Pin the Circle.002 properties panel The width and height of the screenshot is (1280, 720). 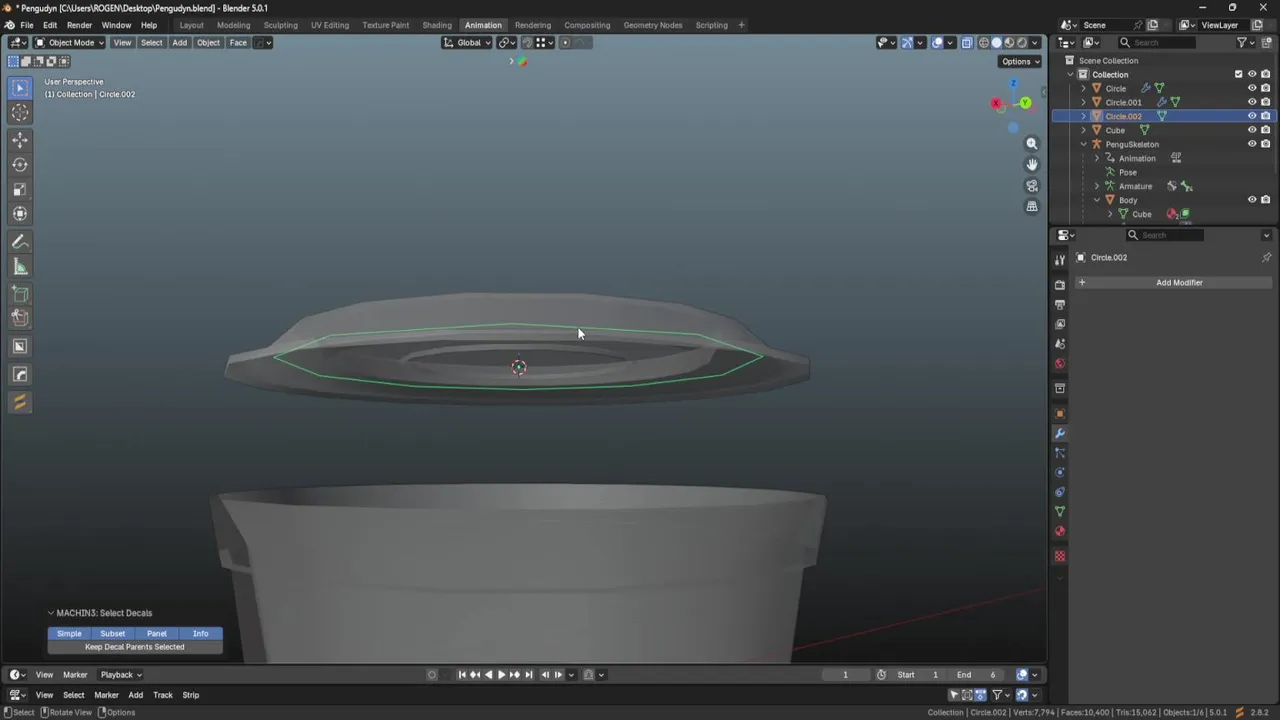tap(1266, 258)
